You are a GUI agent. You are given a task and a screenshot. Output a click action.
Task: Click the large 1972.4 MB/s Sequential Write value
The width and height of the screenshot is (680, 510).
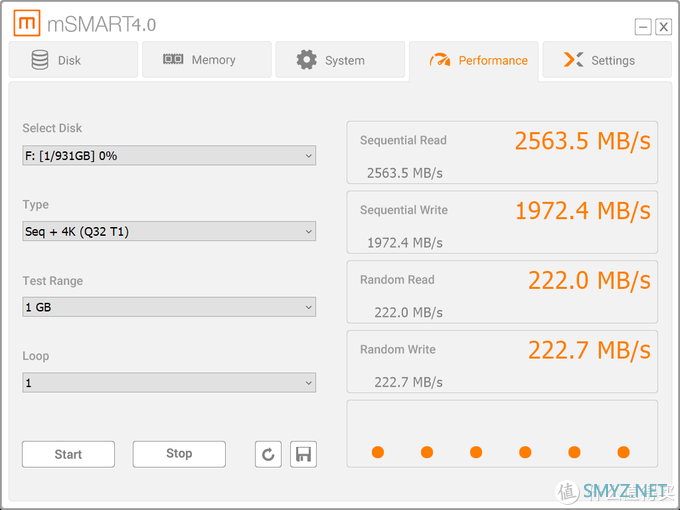(582, 211)
